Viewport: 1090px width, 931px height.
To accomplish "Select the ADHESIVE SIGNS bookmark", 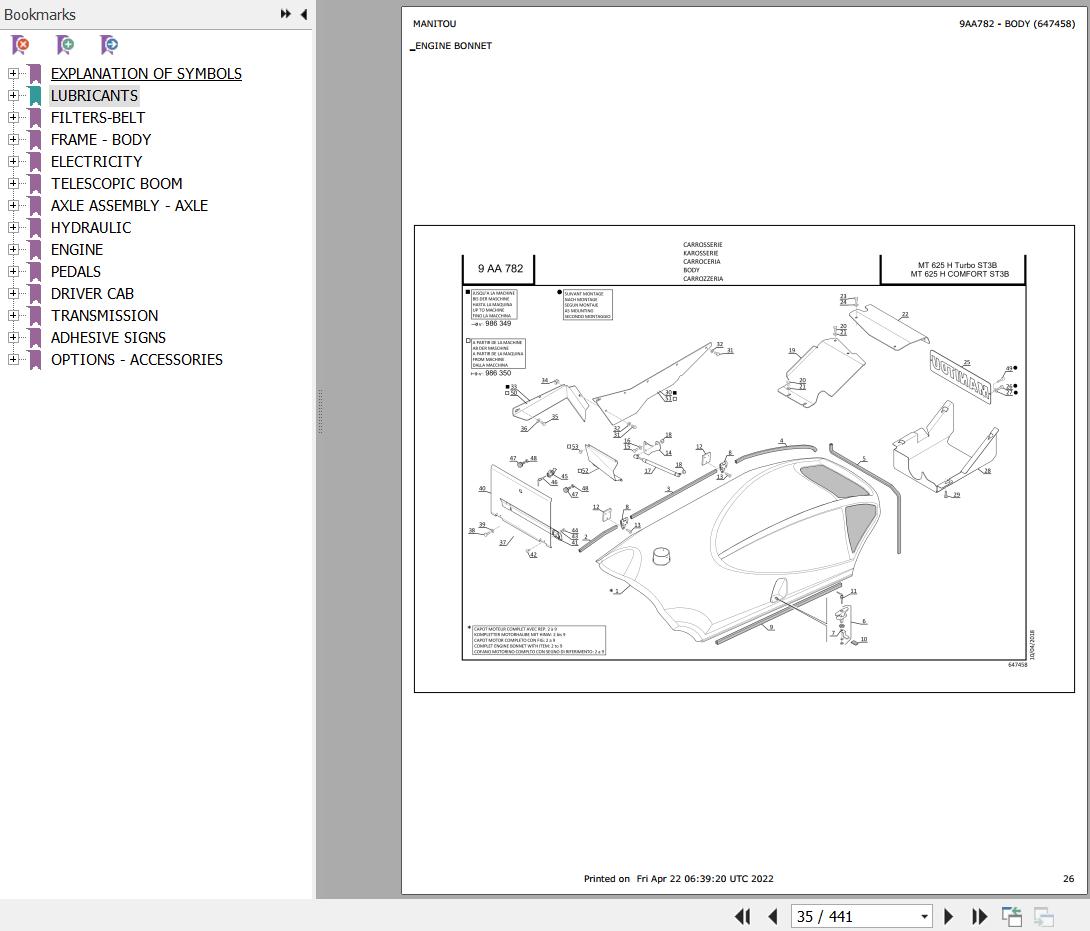I will pos(108,338).
